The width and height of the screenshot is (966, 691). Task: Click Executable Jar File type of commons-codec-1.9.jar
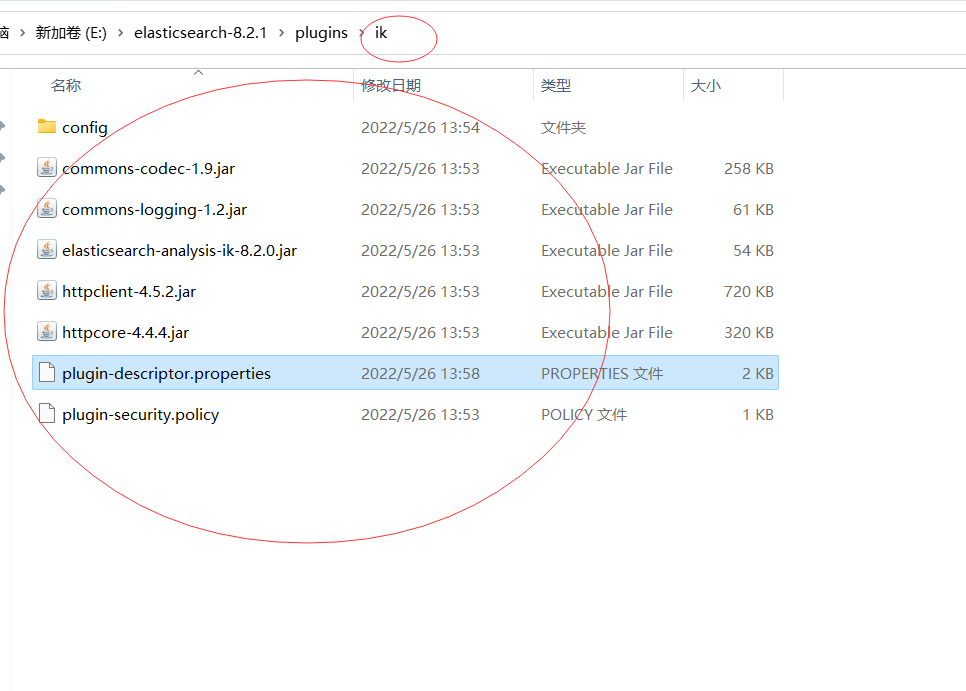tap(607, 168)
